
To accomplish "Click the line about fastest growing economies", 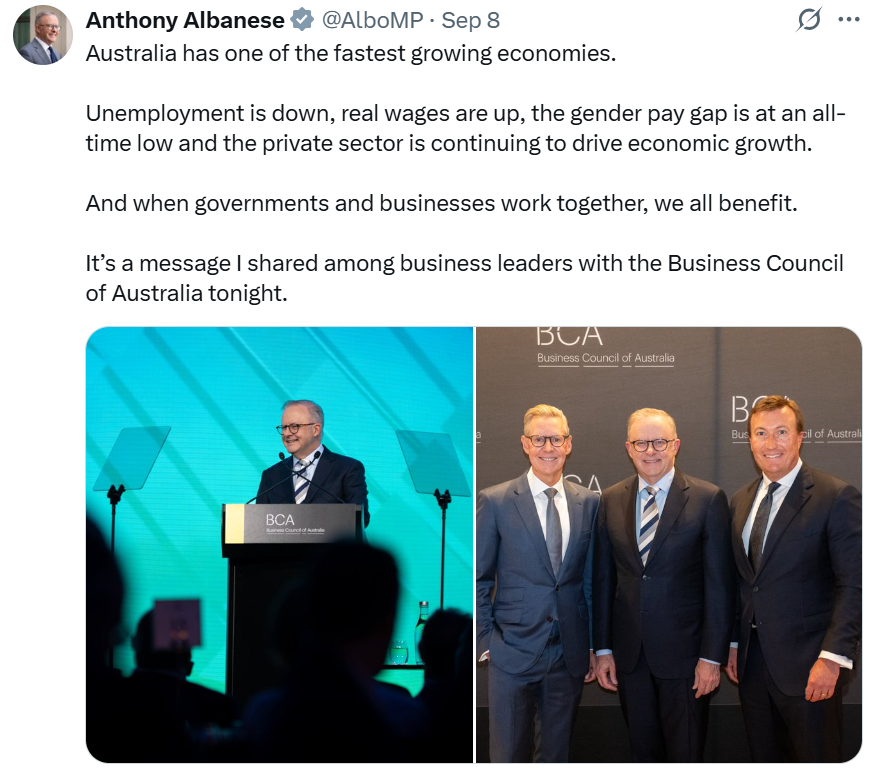I will pos(351,53).
